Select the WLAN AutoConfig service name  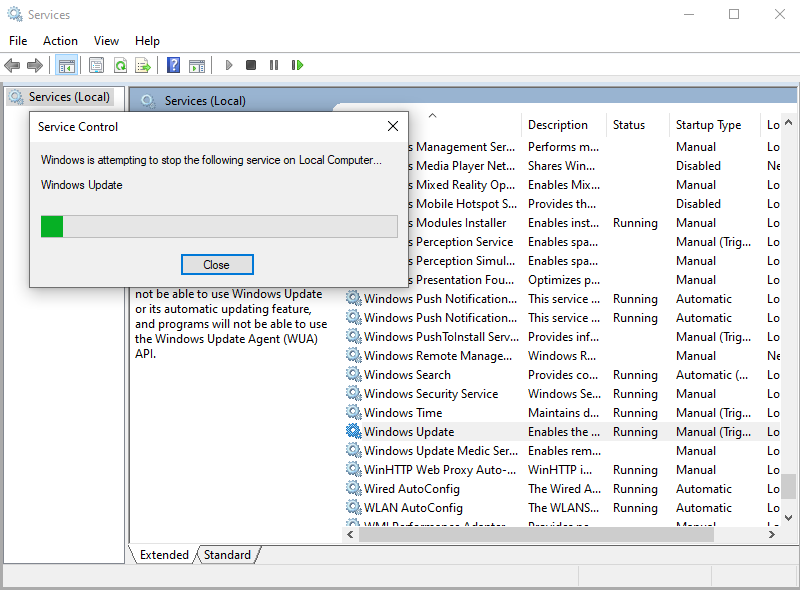(413, 507)
